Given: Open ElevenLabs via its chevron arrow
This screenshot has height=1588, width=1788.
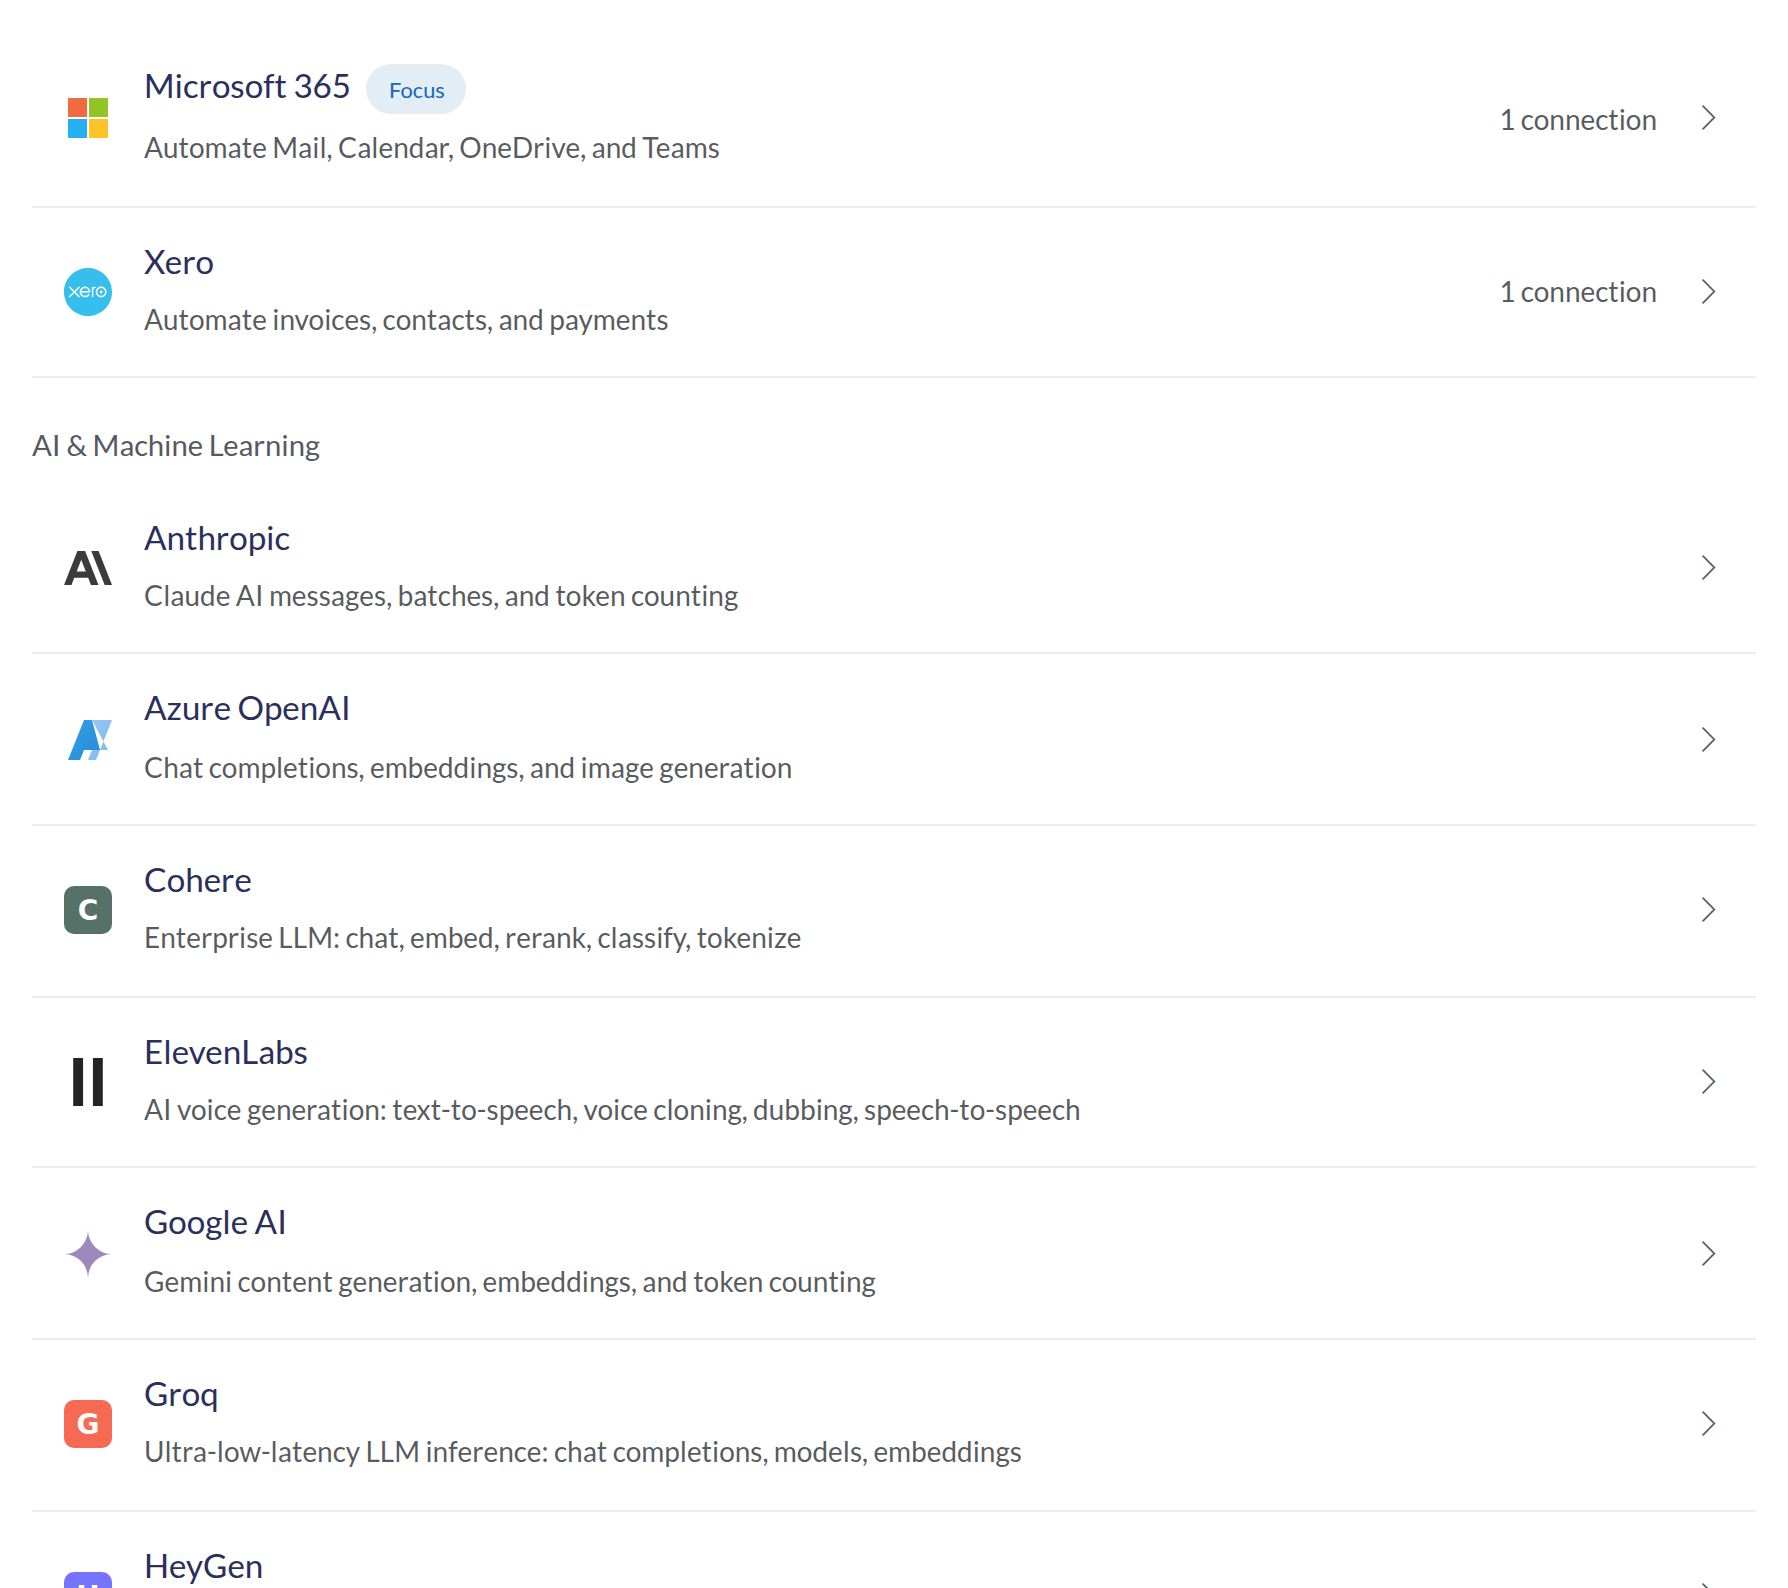Looking at the screenshot, I should 1709,1082.
